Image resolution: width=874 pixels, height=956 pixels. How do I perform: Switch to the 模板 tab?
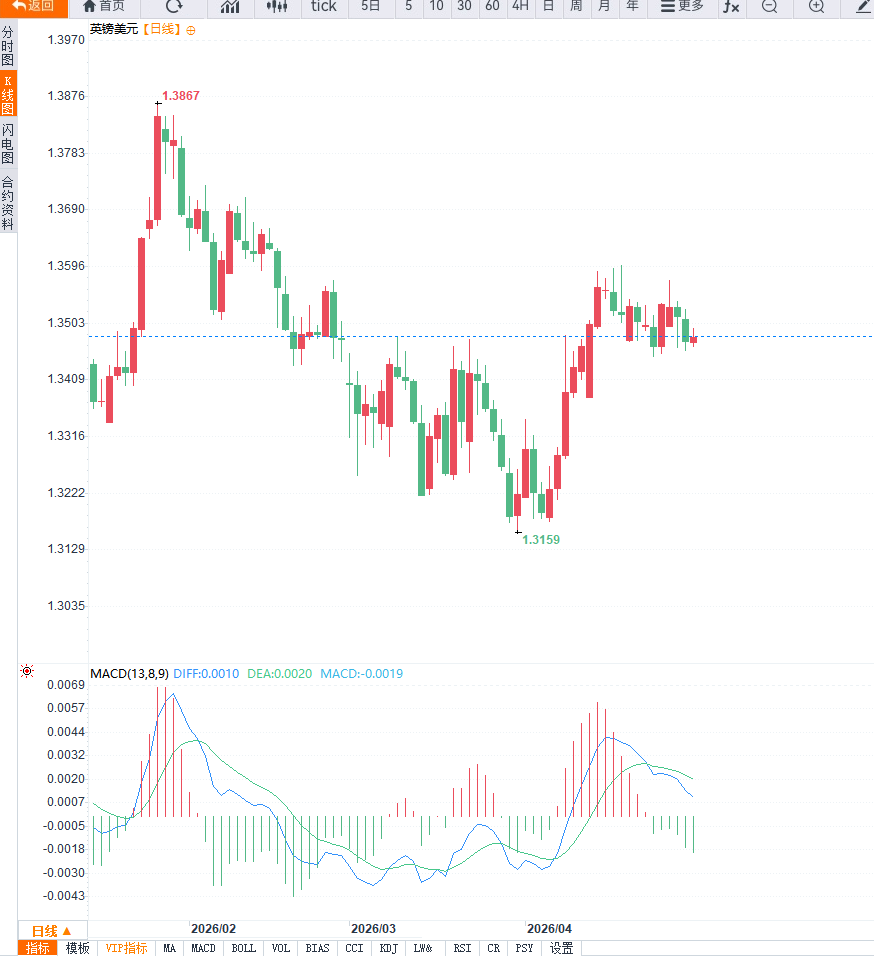77,948
